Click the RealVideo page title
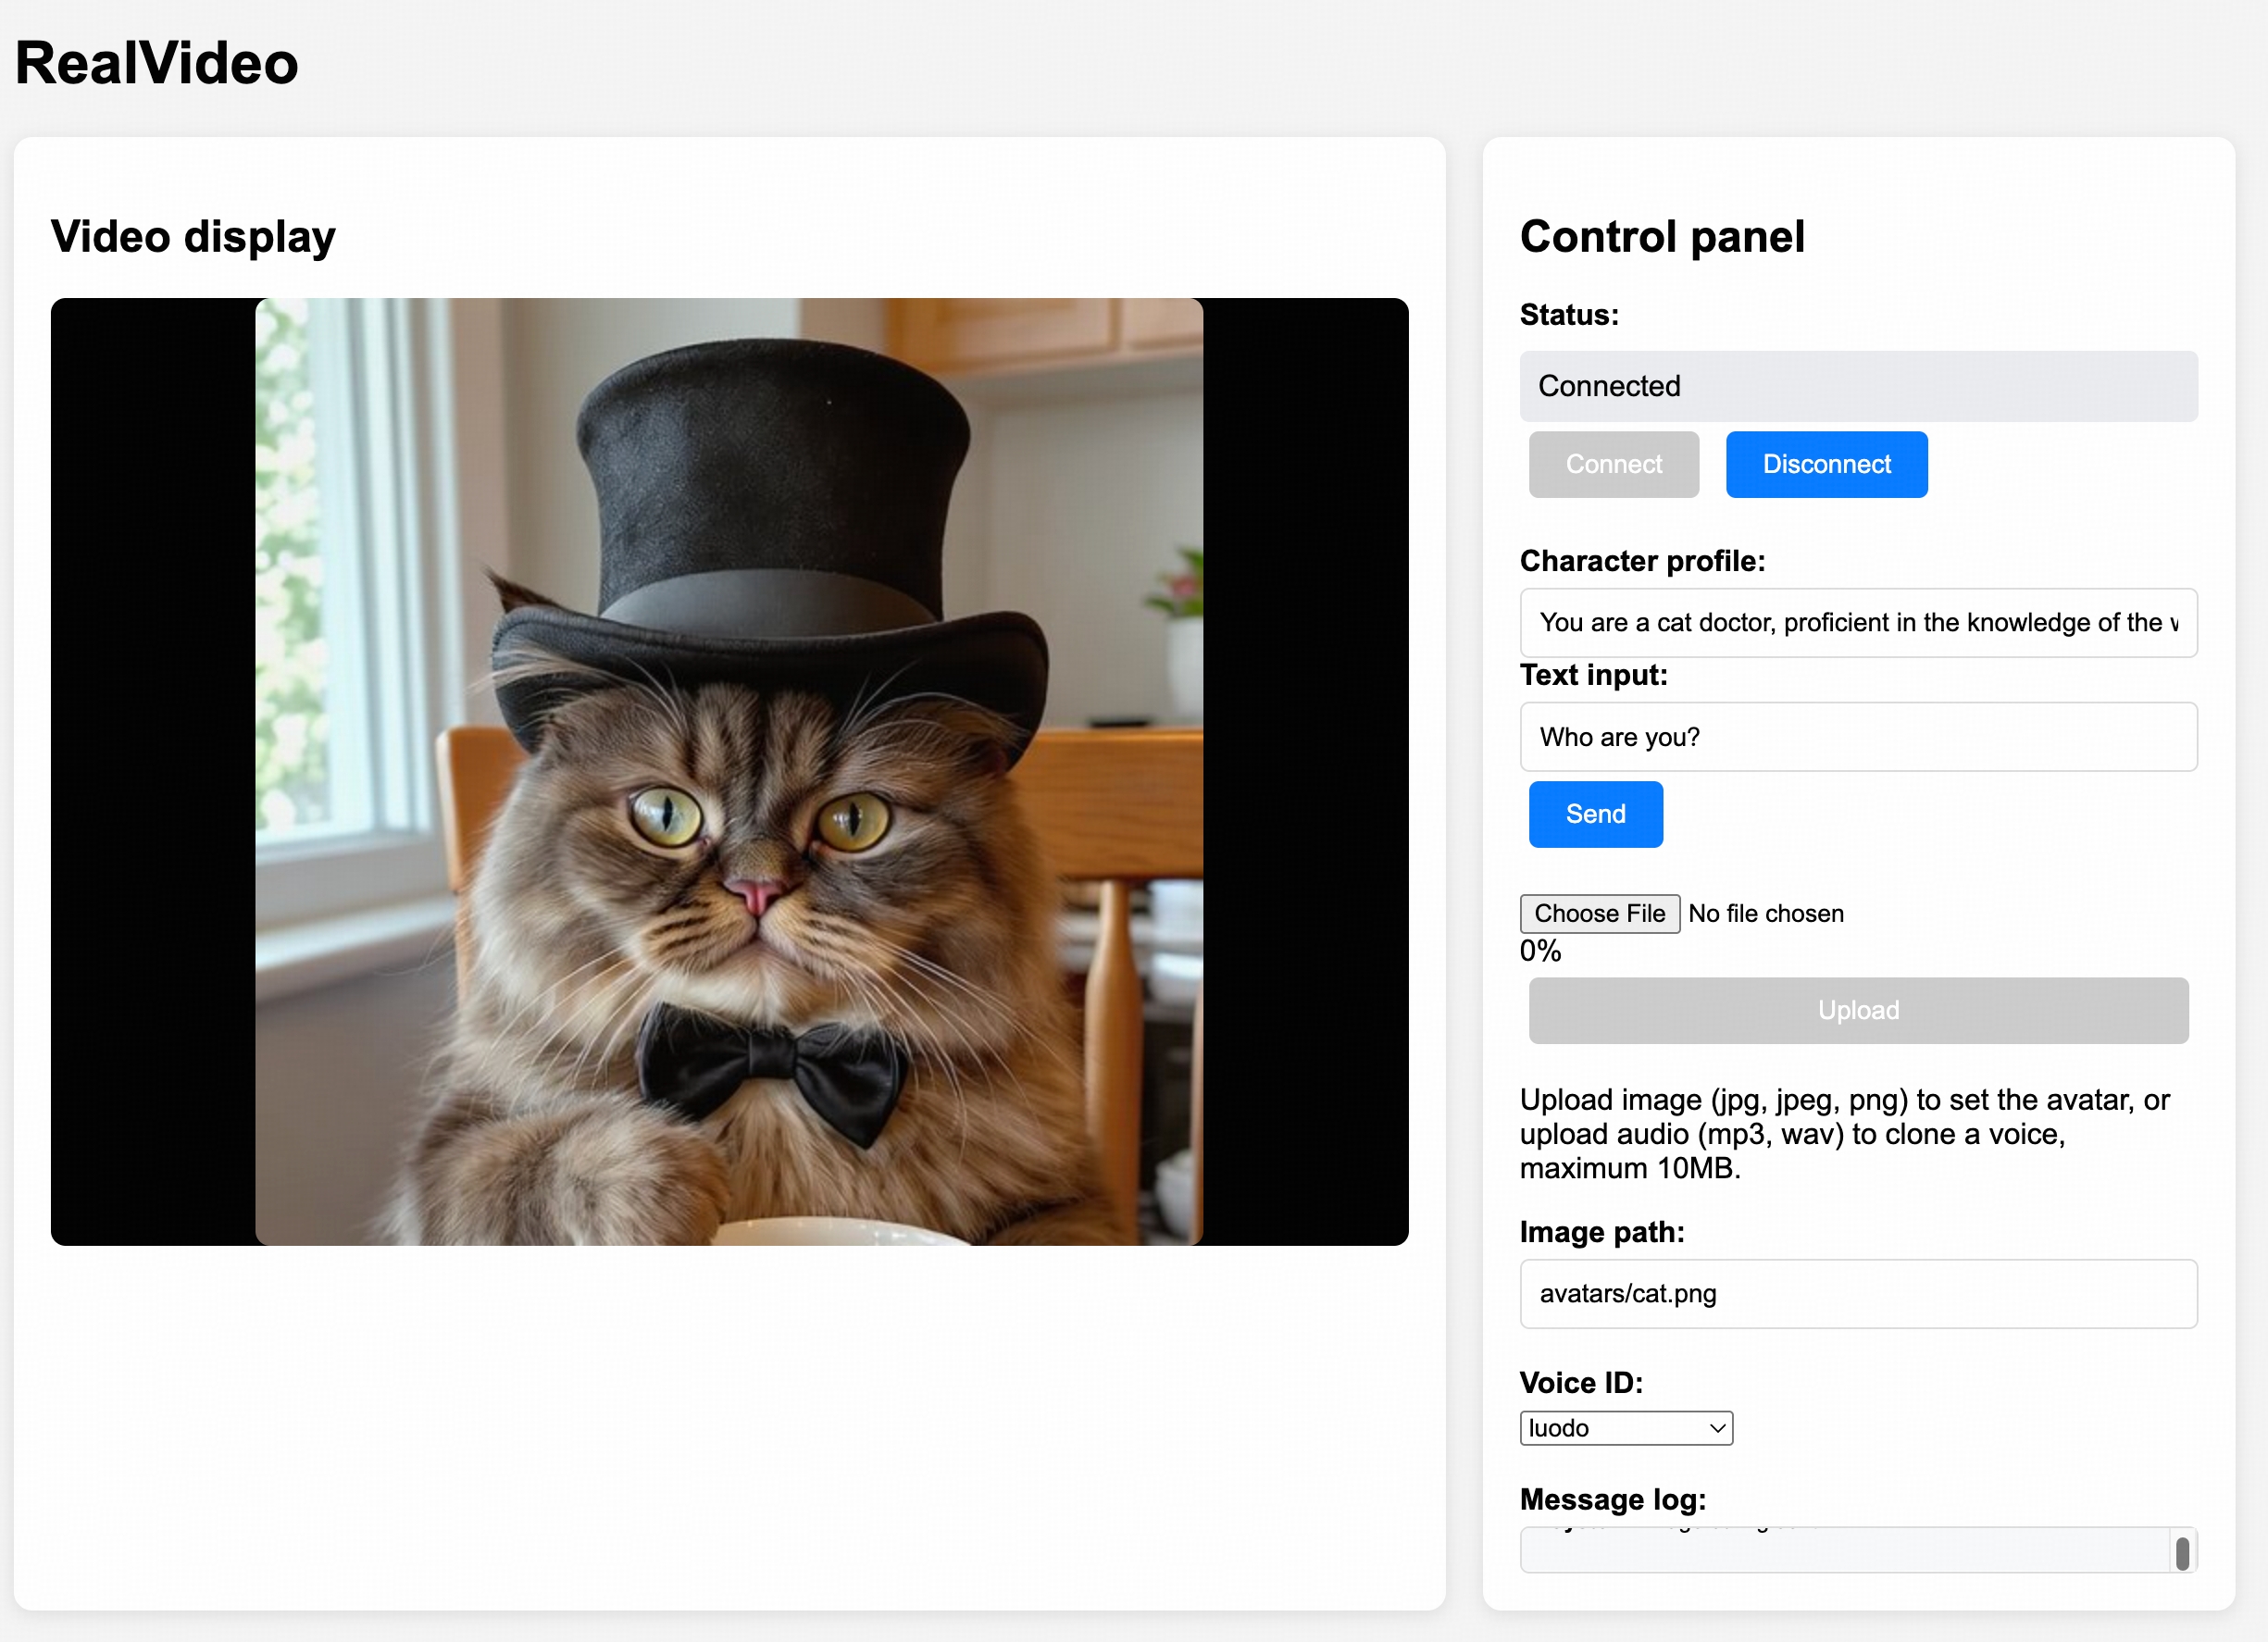The width and height of the screenshot is (2268, 1642). (x=157, y=63)
